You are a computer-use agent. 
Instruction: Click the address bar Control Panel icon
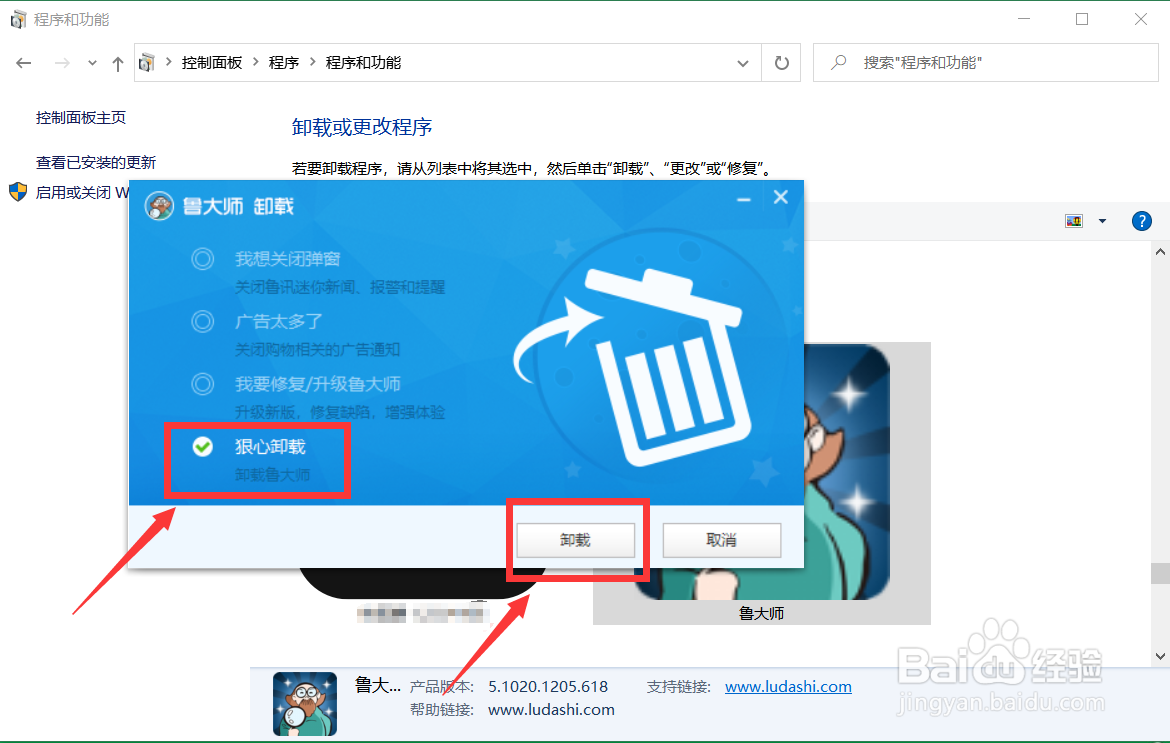[147, 63]
